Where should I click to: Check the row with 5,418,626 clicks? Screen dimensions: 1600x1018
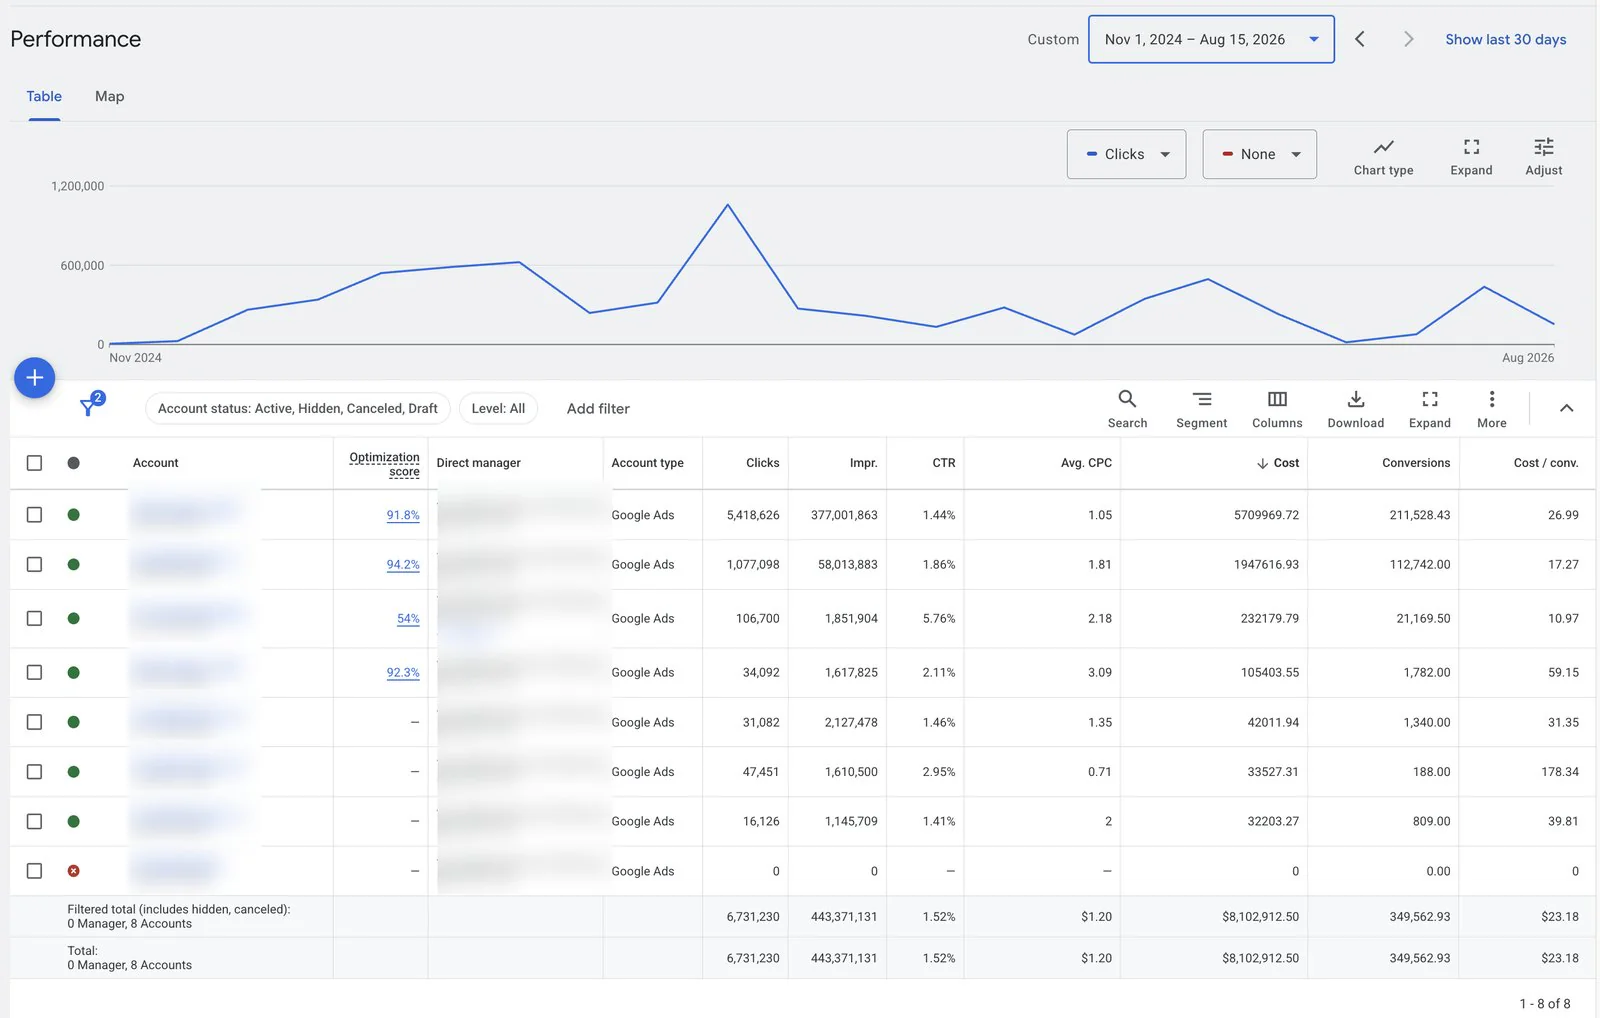(x=34, y=515)
